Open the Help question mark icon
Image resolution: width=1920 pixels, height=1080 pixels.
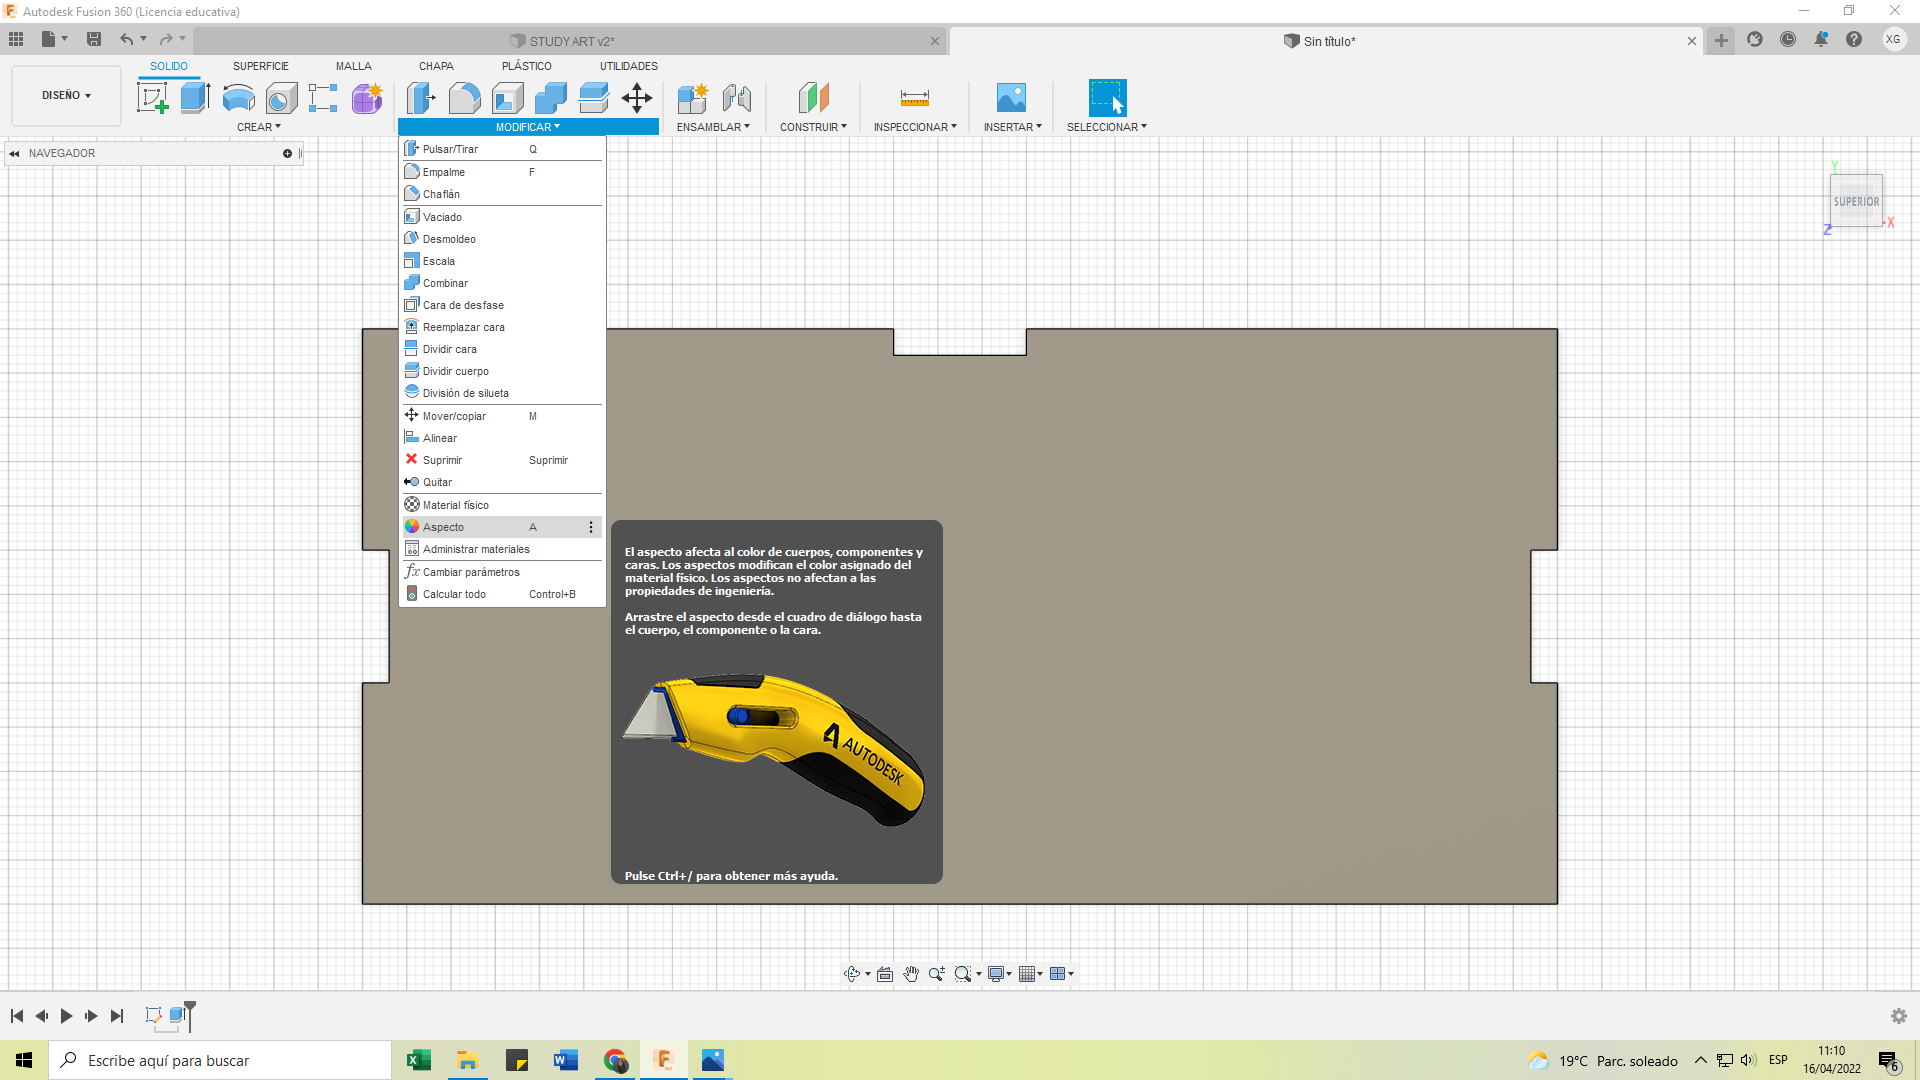pyautogui.click(x=1854, y=39)
